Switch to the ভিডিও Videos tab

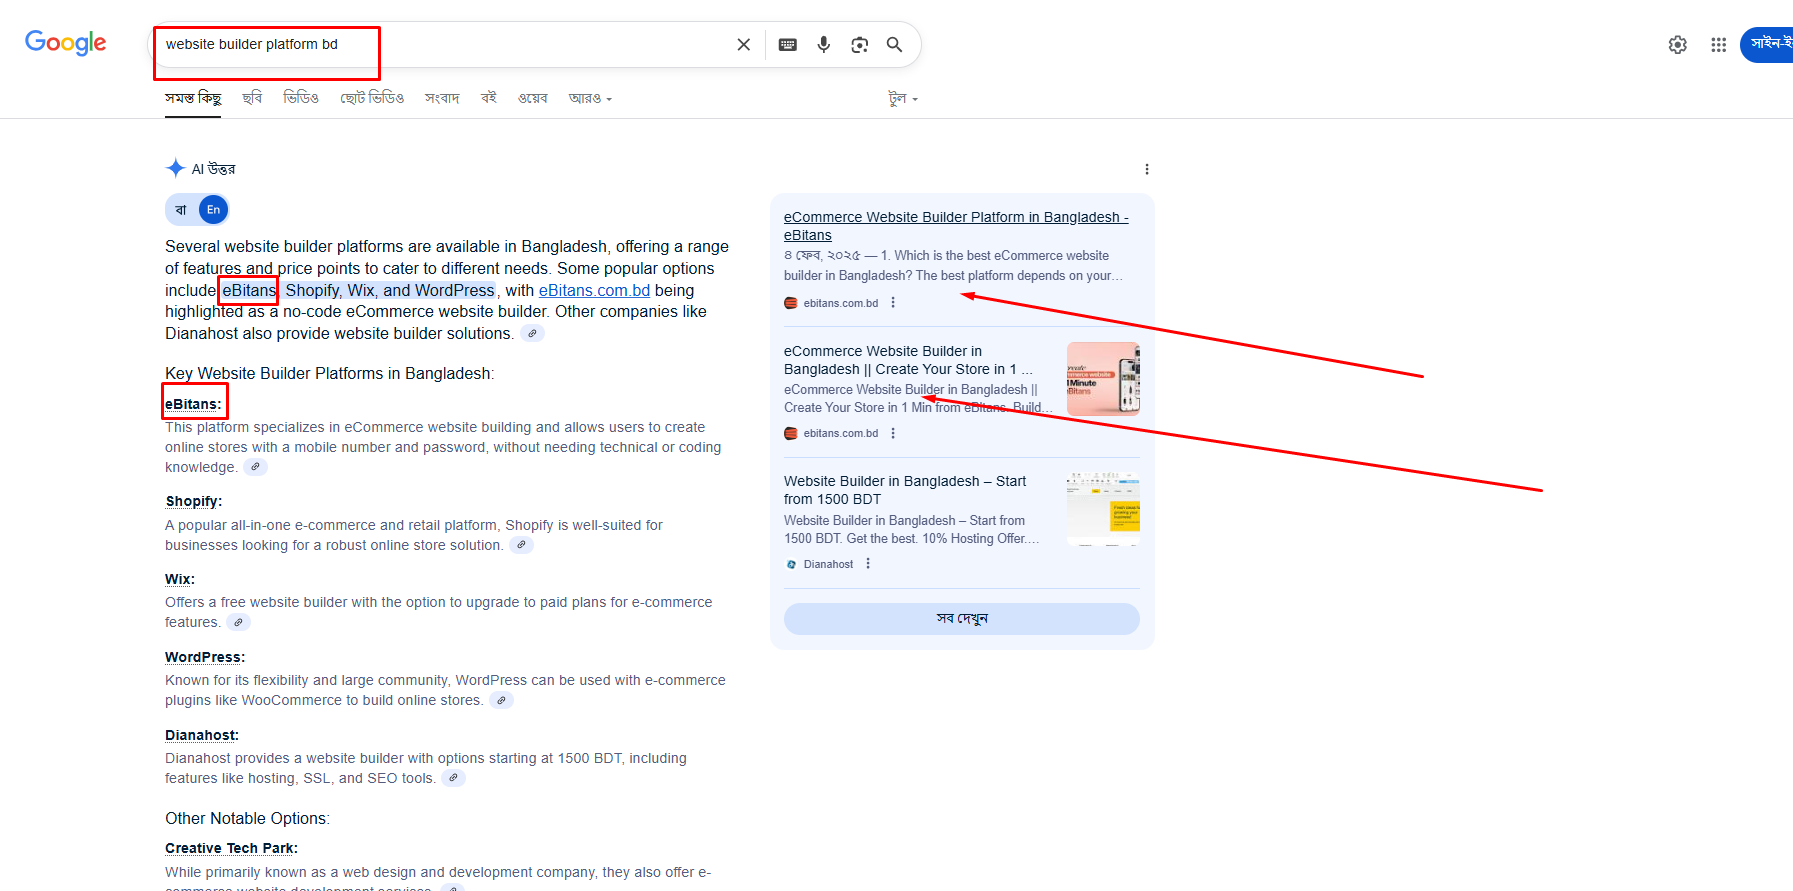click(301, 98)
